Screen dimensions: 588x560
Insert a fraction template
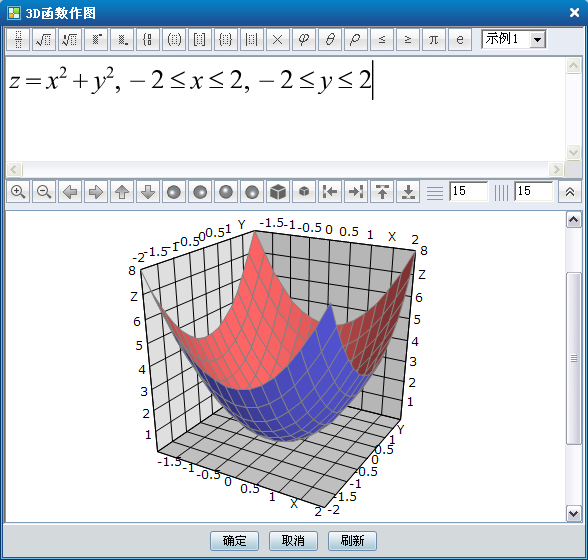18,39
